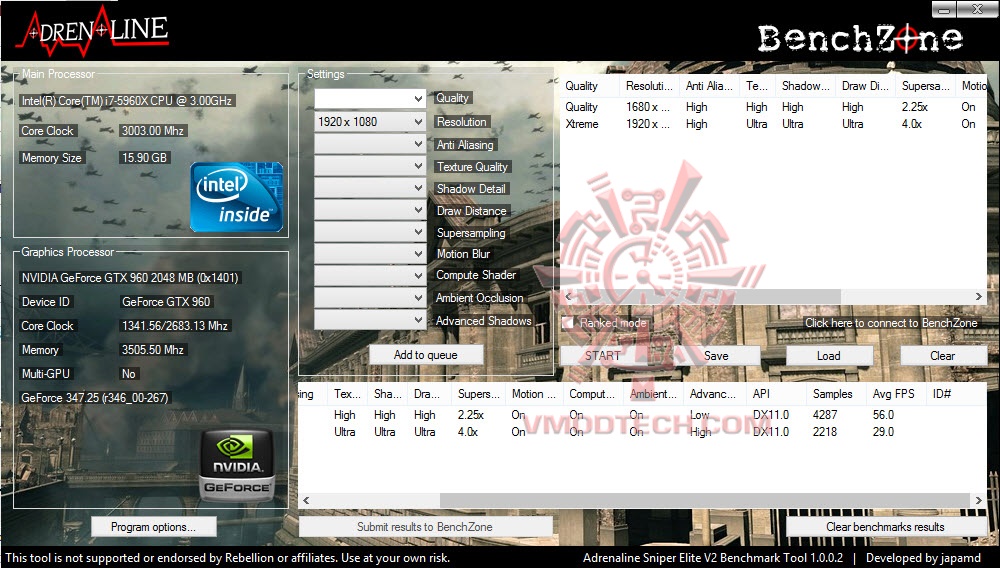1000x568 pixels.
Task: Open the Shadow Detail dropdown
Action: 370,188
